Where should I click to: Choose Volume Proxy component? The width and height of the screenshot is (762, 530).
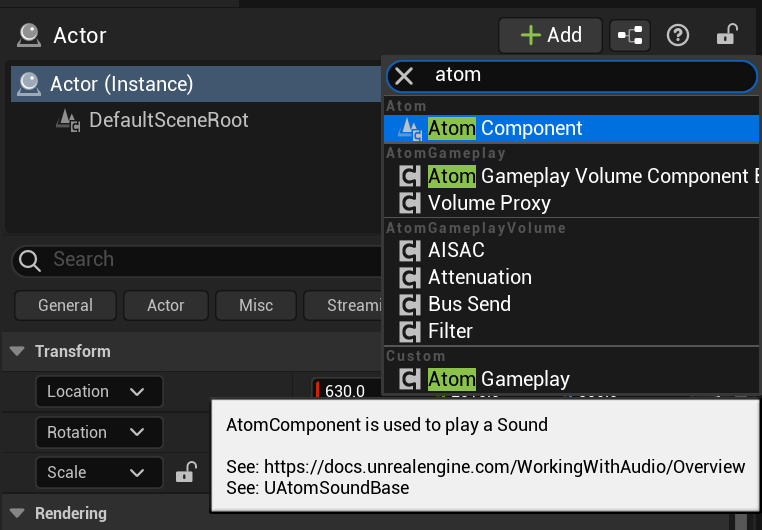pyautogui.click(x=571, y=203)
